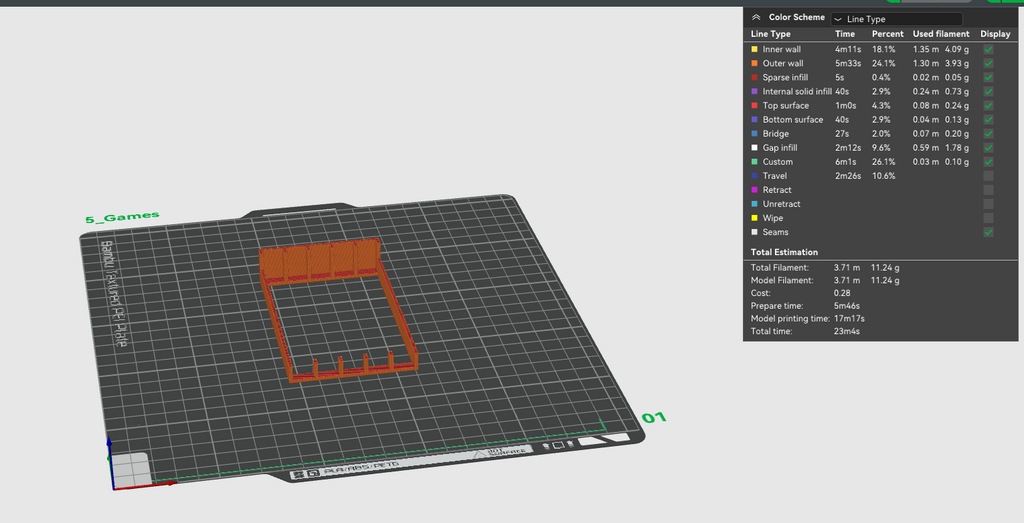Click the Gap infill legend entry
Image resolution: width=1024 pixels, height=523 pixels.
coord(780,148)
